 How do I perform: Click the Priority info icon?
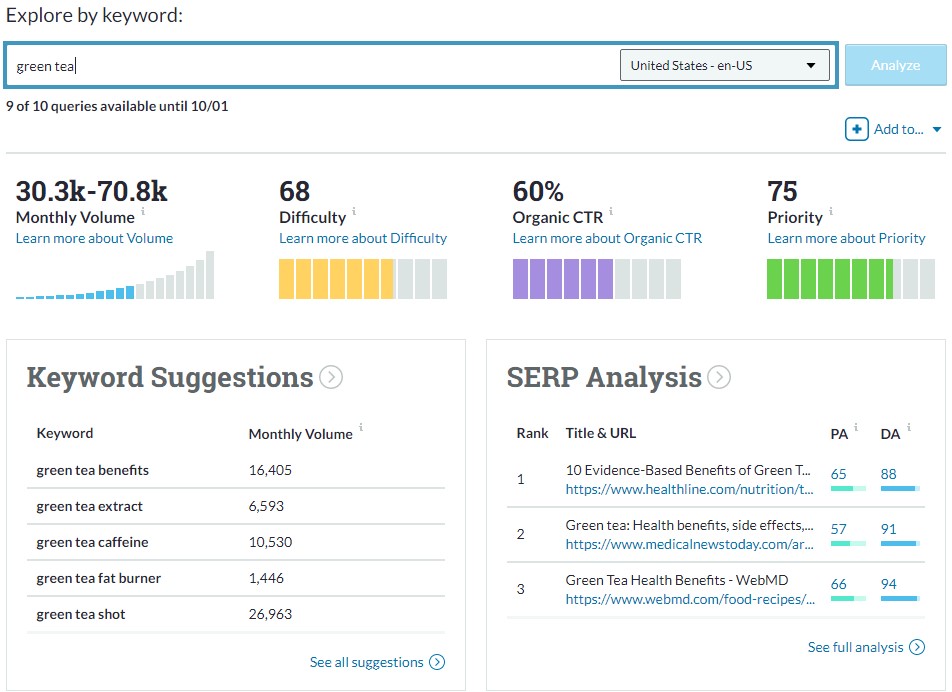831,211
